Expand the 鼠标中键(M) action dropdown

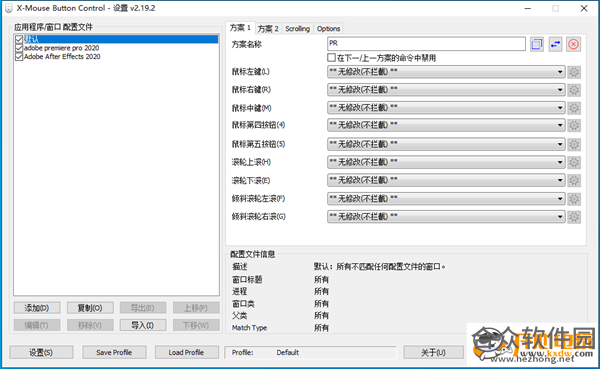pos(446,108)
